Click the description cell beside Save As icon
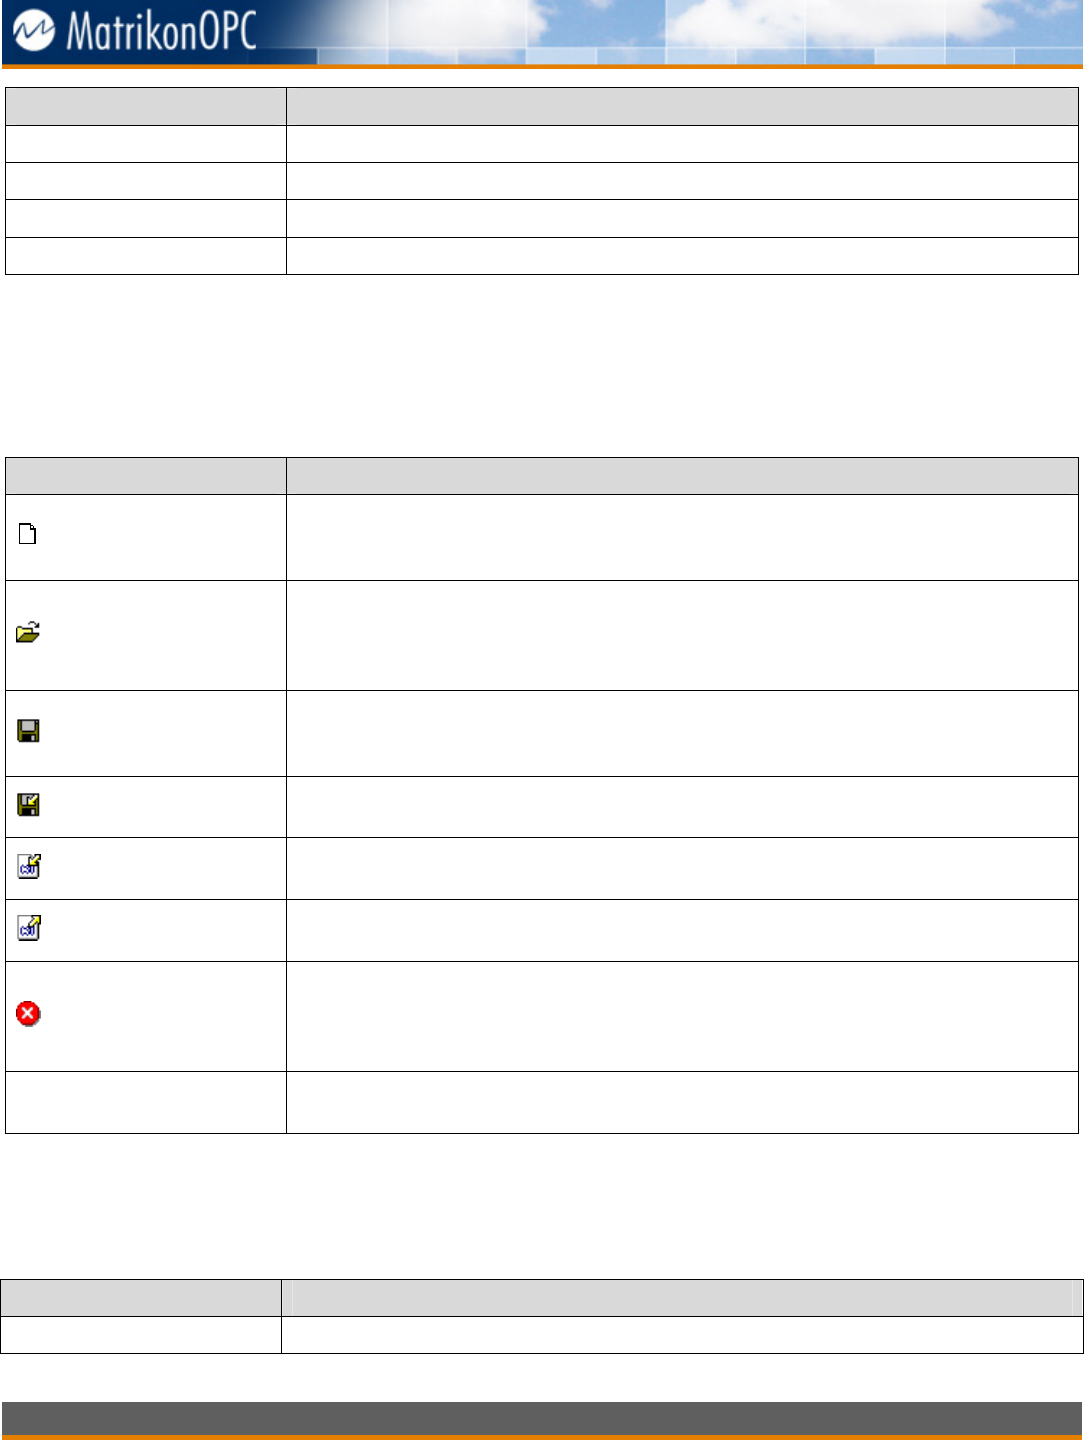1084x1440 pixels. click(x=681, y=806)
